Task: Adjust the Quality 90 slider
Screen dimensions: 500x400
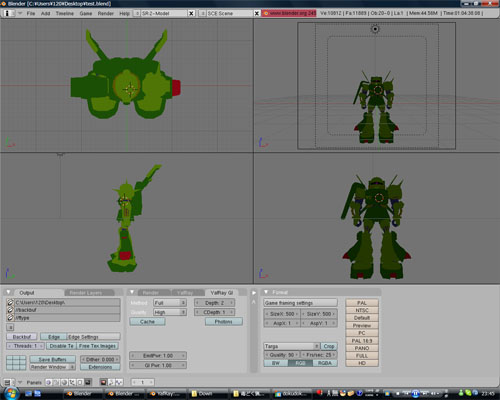Action: point(282,355)
